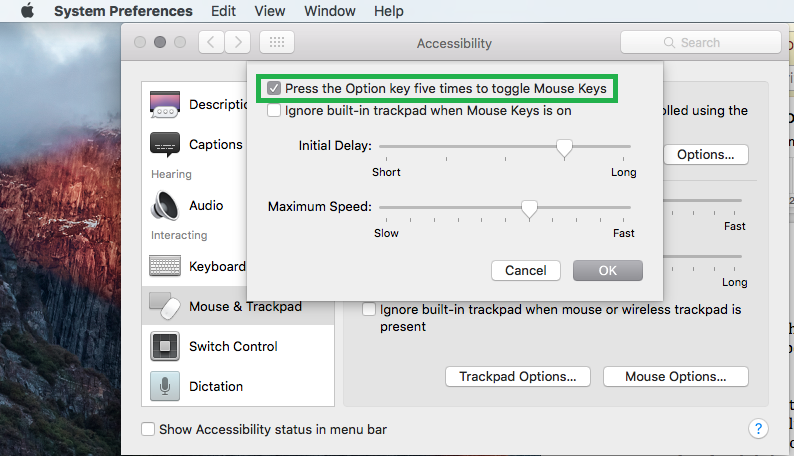The height and width of the screenshot is (456, 794).
Task: Click the Cancel button
Action: [x=526, y=271]
